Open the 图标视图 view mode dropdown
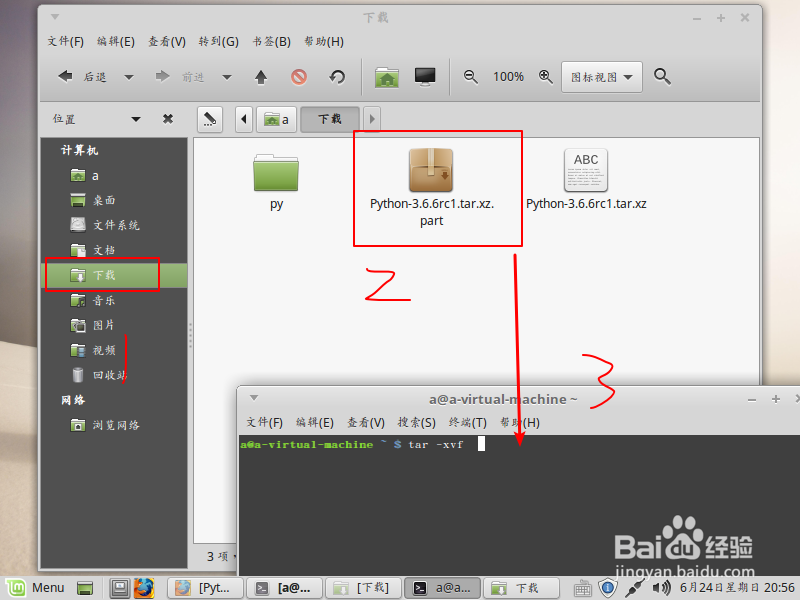 [x=601, y=76]
